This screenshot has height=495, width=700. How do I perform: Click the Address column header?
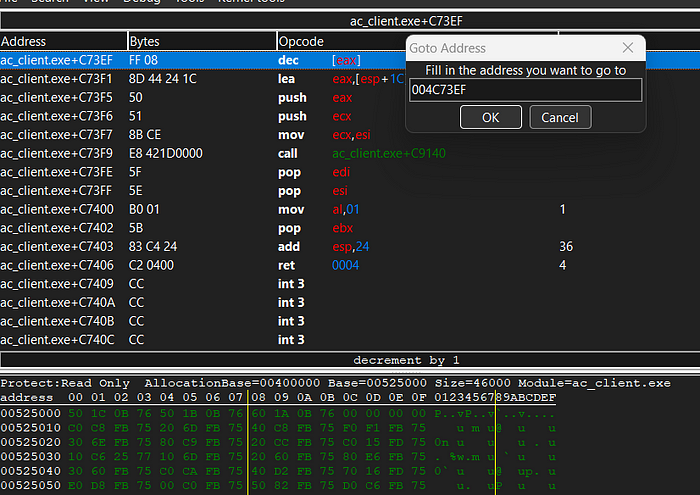pyautogui.click(x=63, y=42)
